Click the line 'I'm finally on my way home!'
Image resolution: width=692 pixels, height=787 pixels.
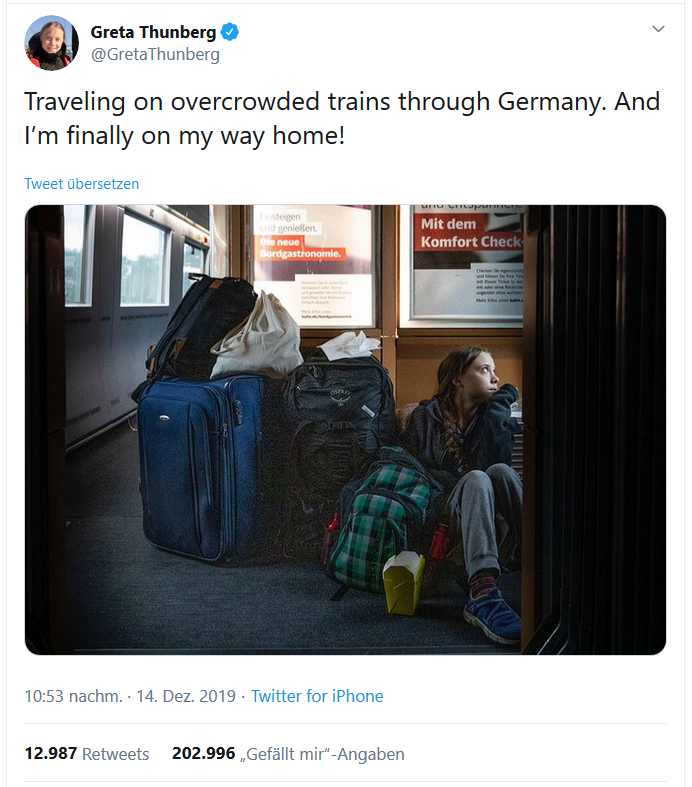[x=185, y=136]
